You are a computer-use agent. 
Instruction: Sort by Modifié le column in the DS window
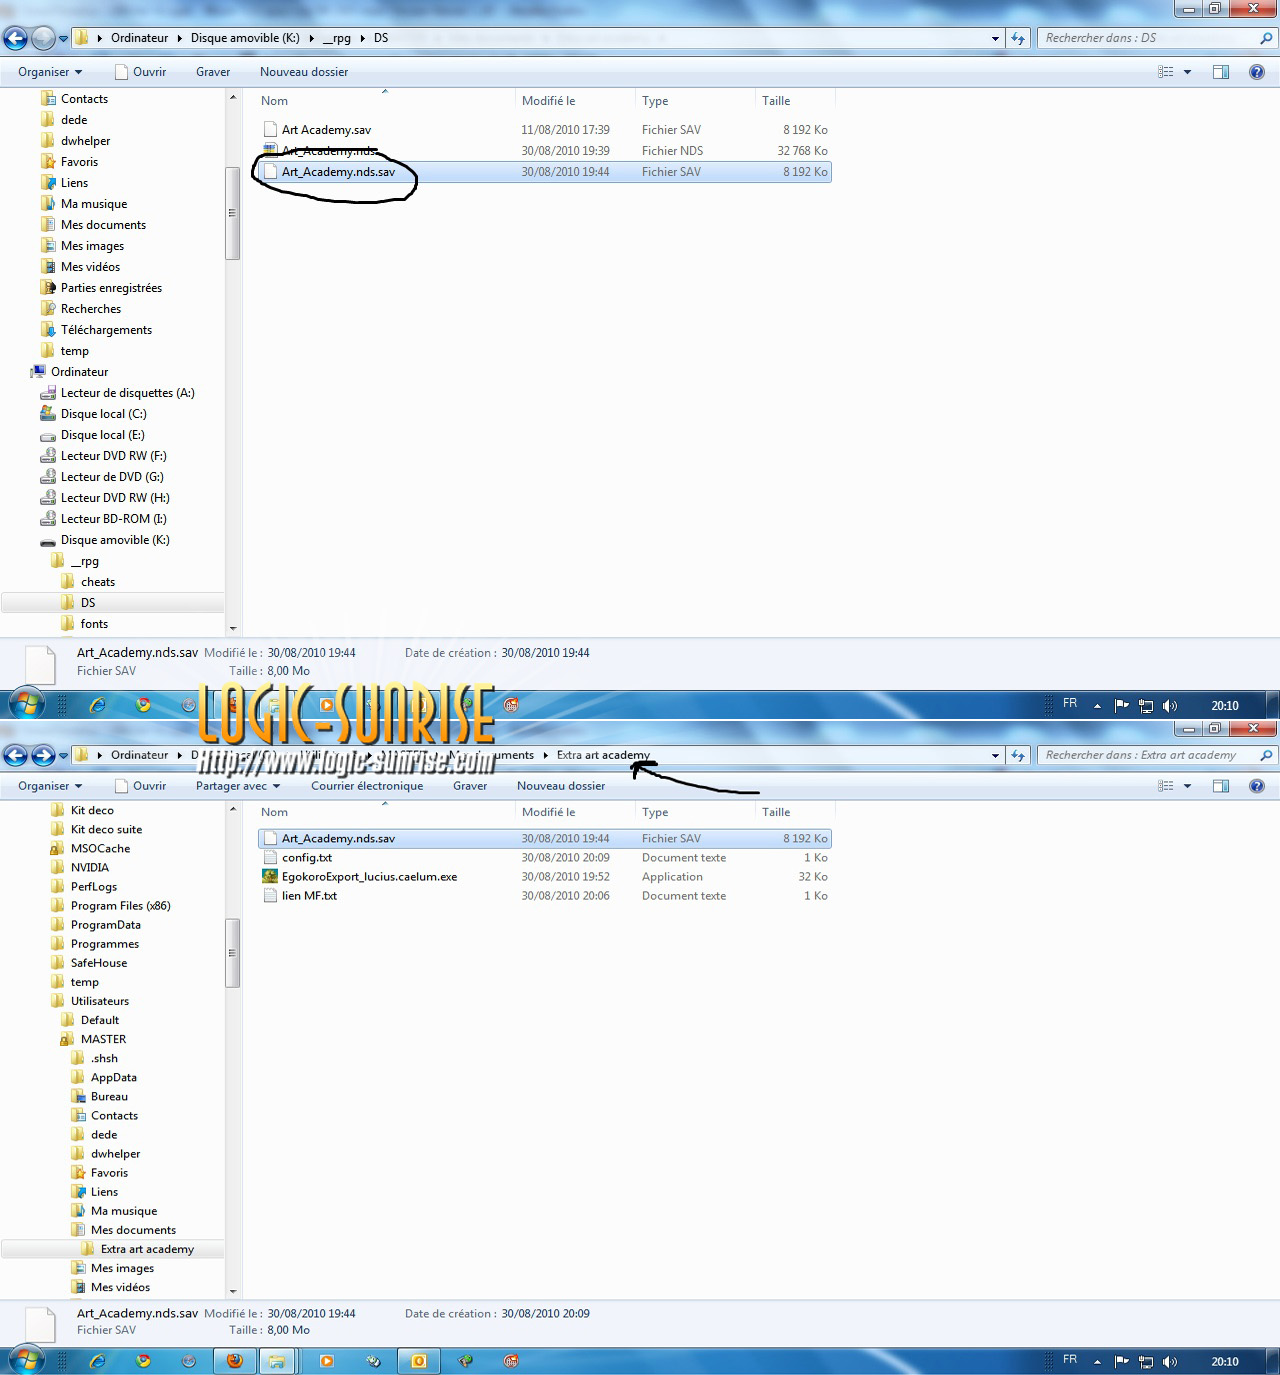548,101
